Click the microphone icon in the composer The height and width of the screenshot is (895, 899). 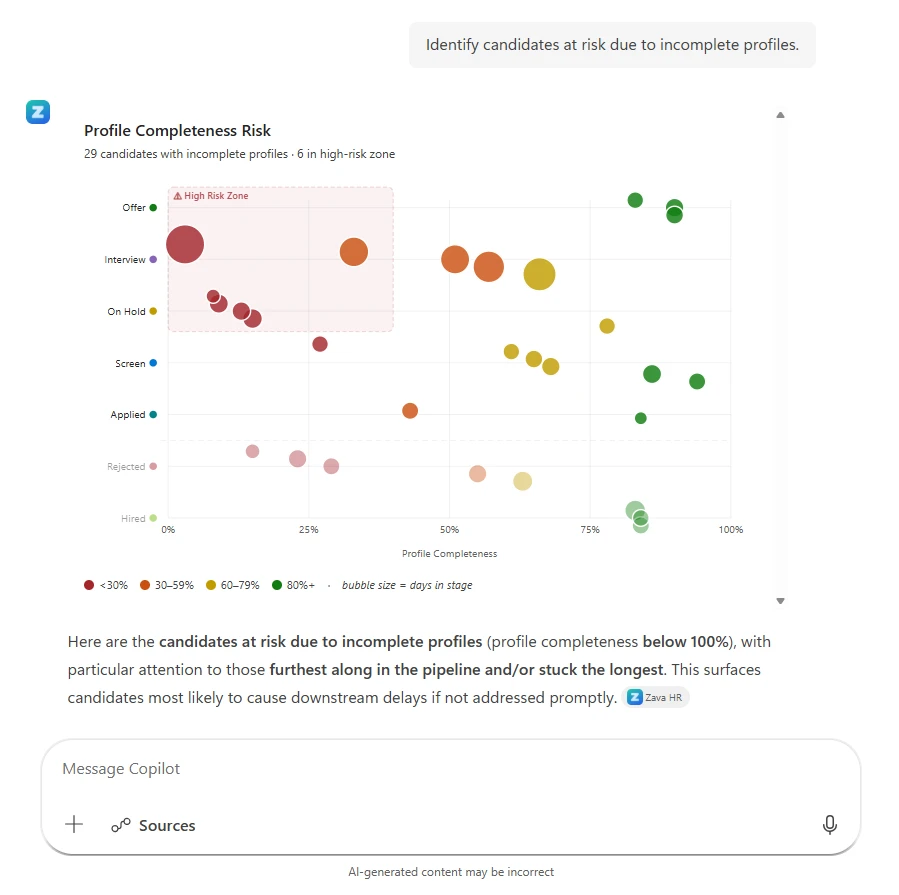[x=830, y=824]
